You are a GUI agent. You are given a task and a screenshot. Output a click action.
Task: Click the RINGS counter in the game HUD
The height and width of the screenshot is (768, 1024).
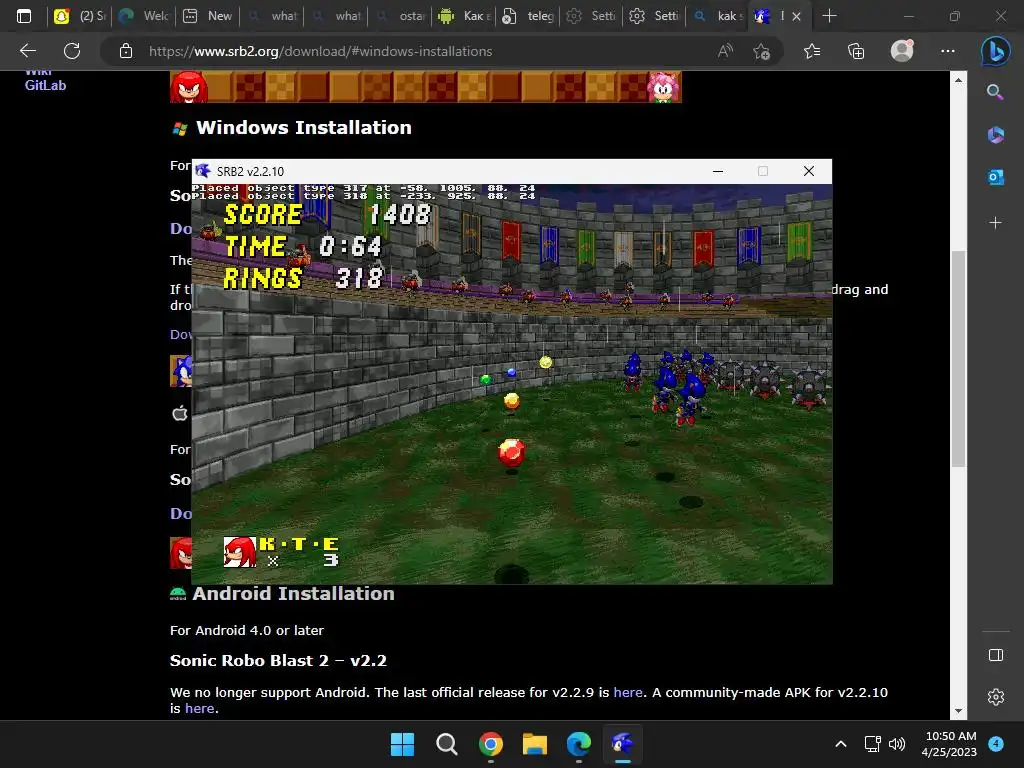[302, 279]
